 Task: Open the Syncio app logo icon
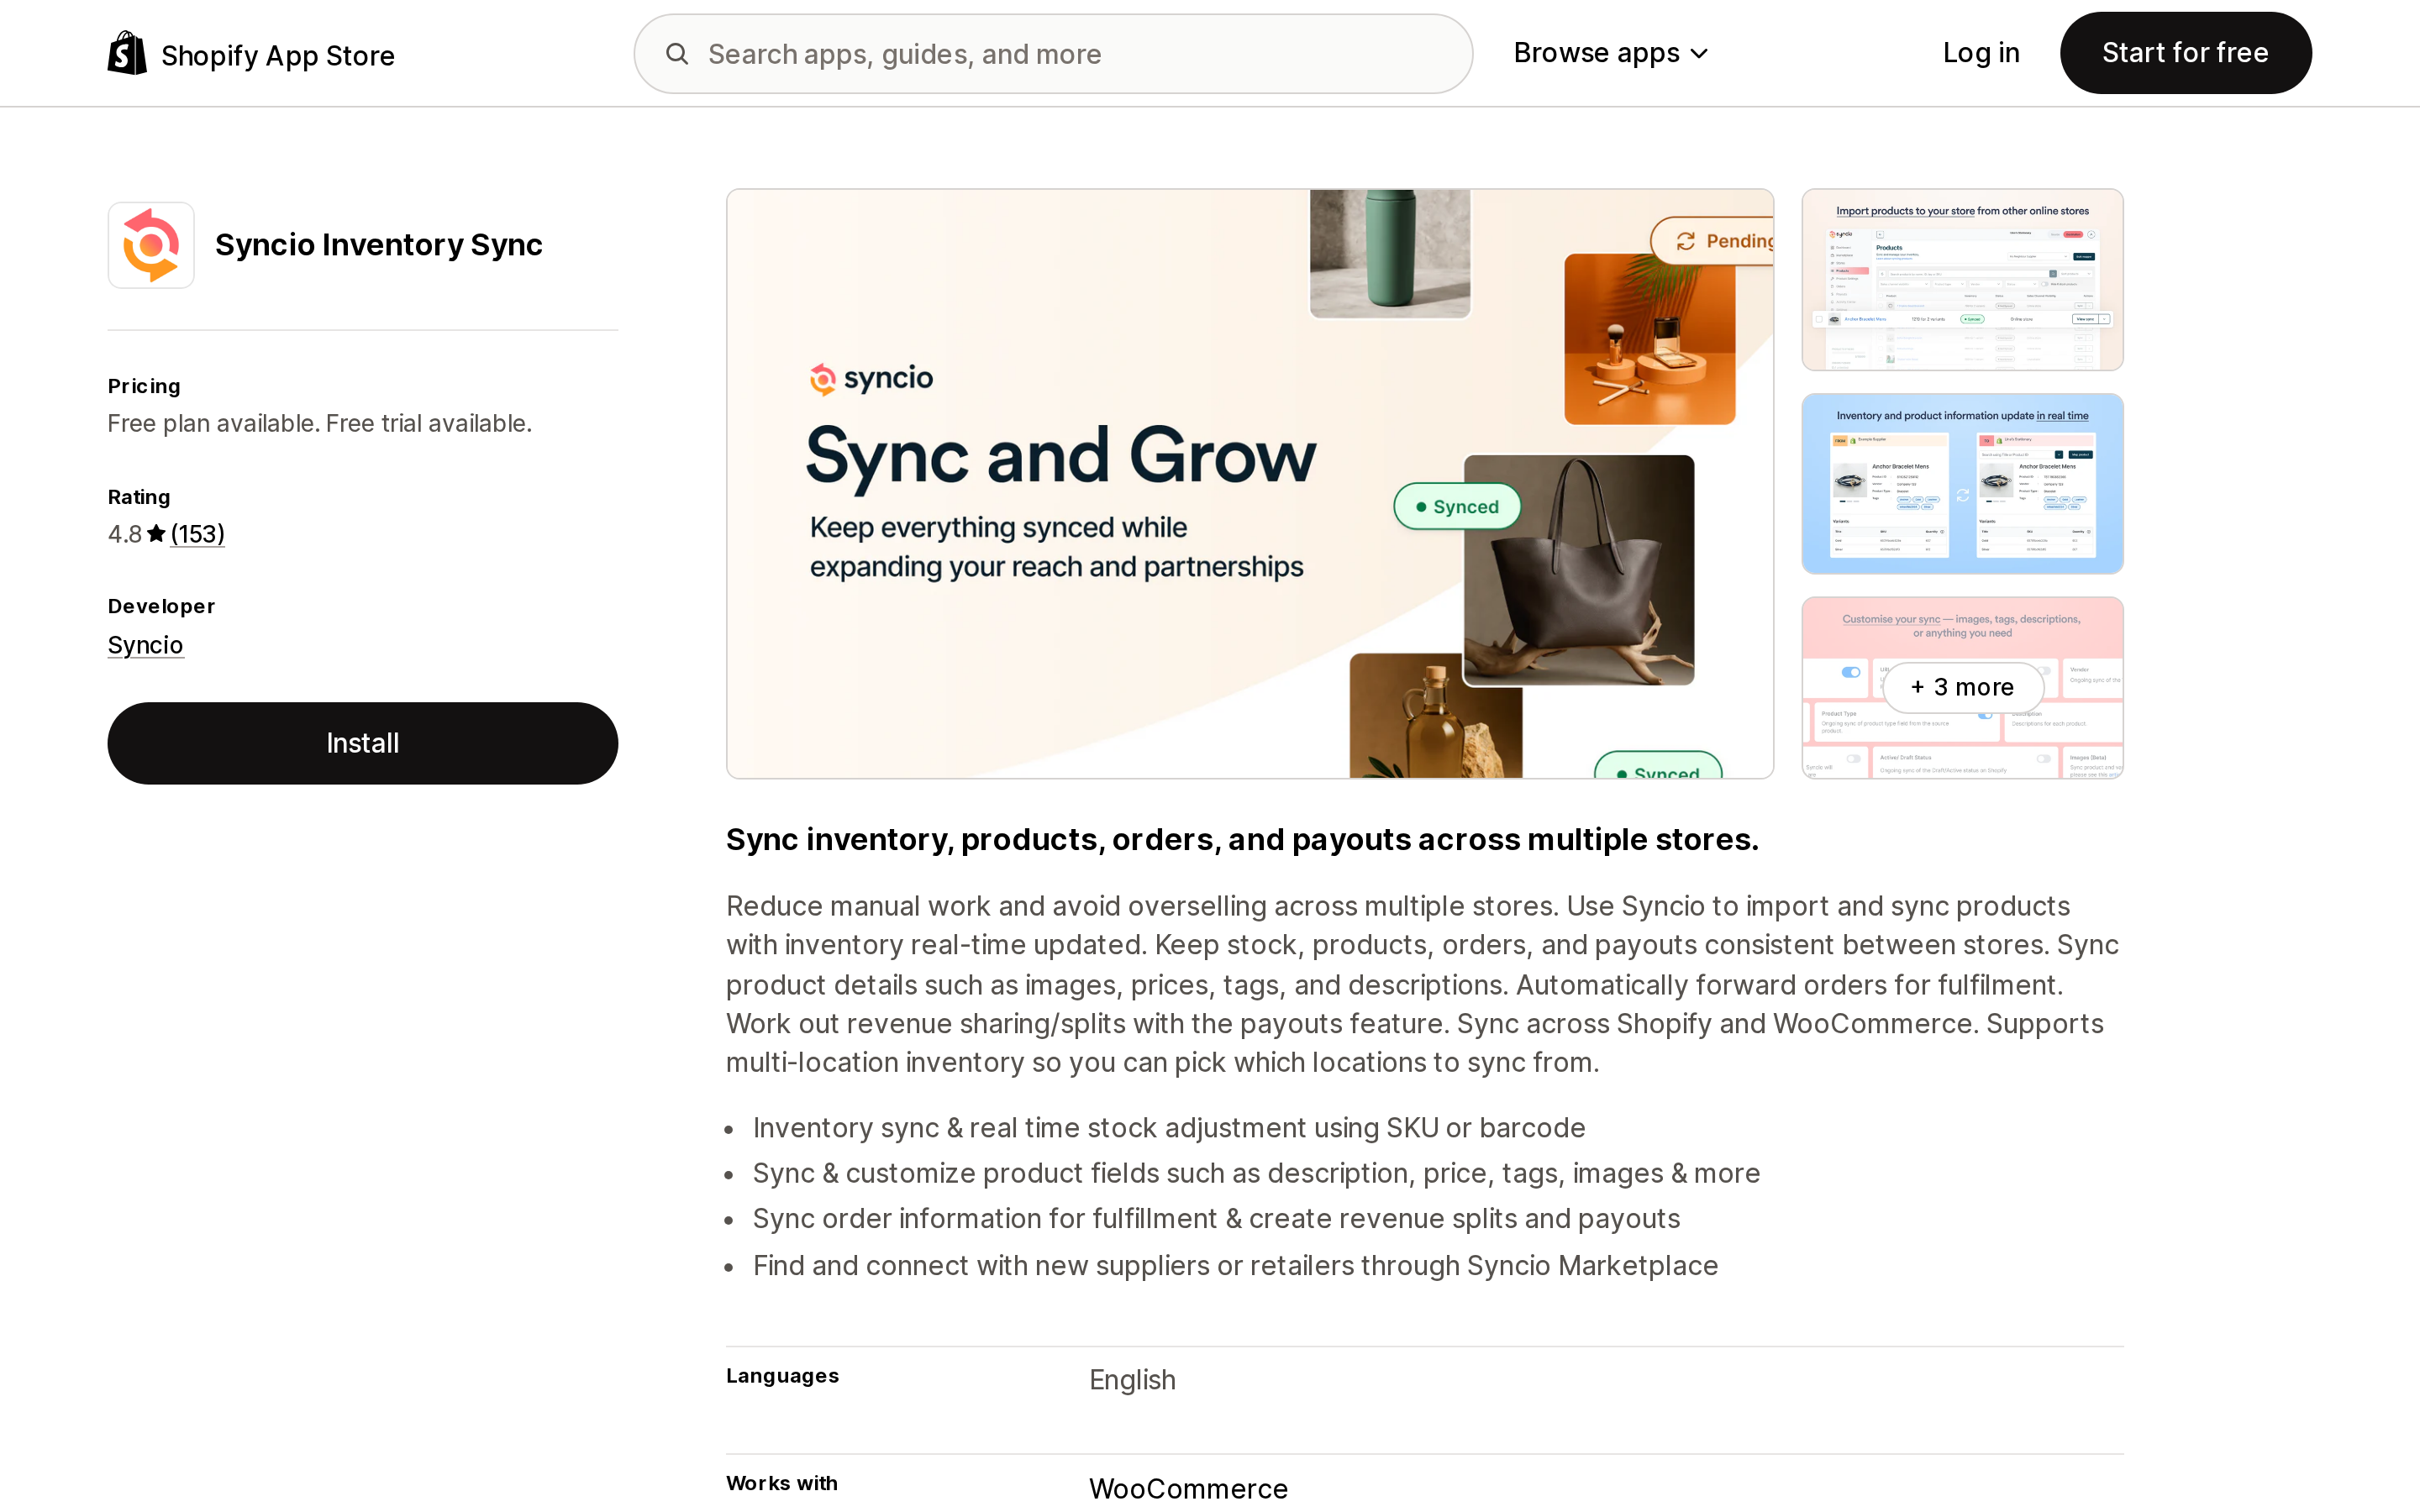[x=151, y=245]
